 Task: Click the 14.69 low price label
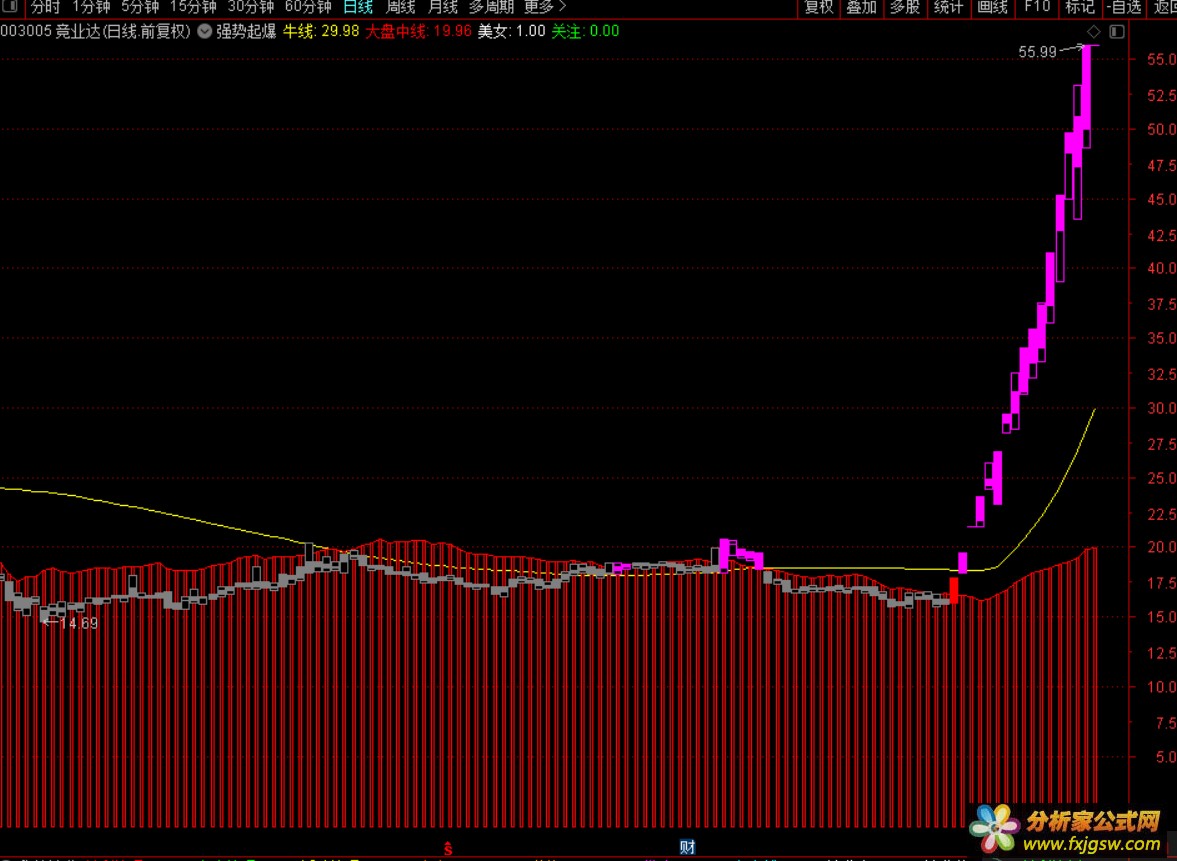tap(78, 623)
